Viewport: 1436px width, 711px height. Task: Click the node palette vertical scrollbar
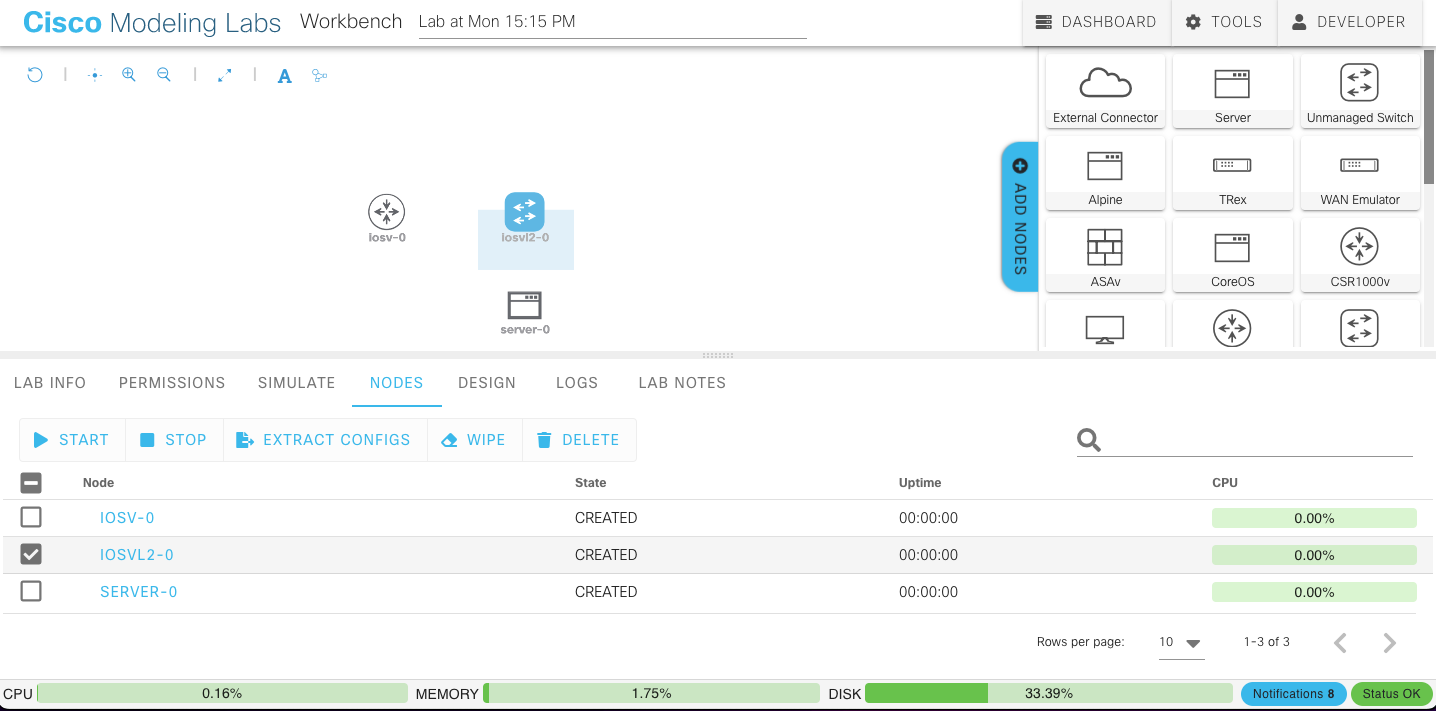[x=1429, y=117]
